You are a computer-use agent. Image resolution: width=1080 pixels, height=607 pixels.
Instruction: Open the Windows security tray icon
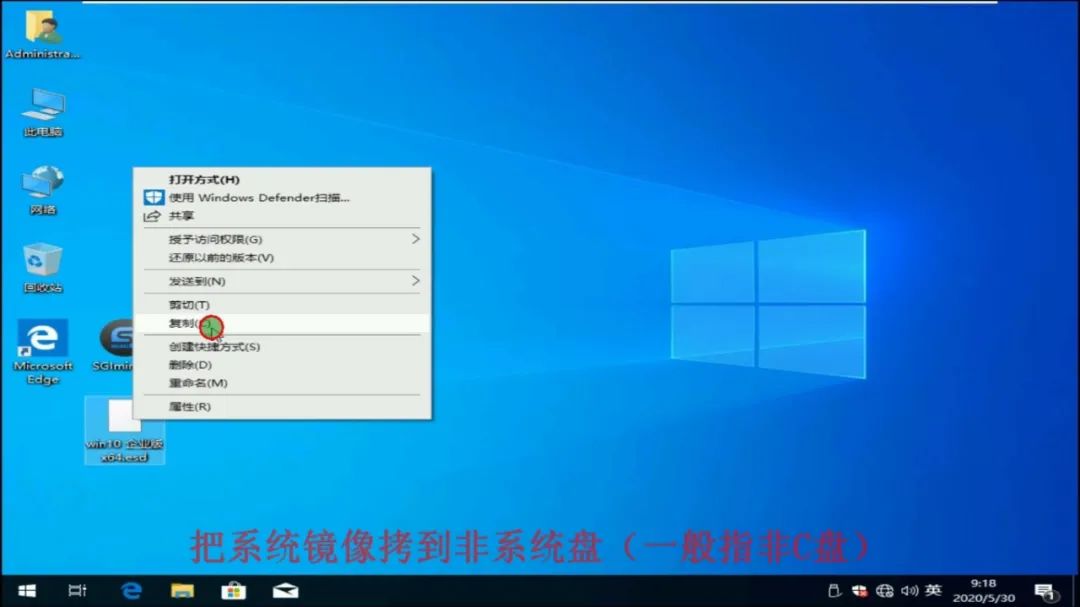point(860,591)
